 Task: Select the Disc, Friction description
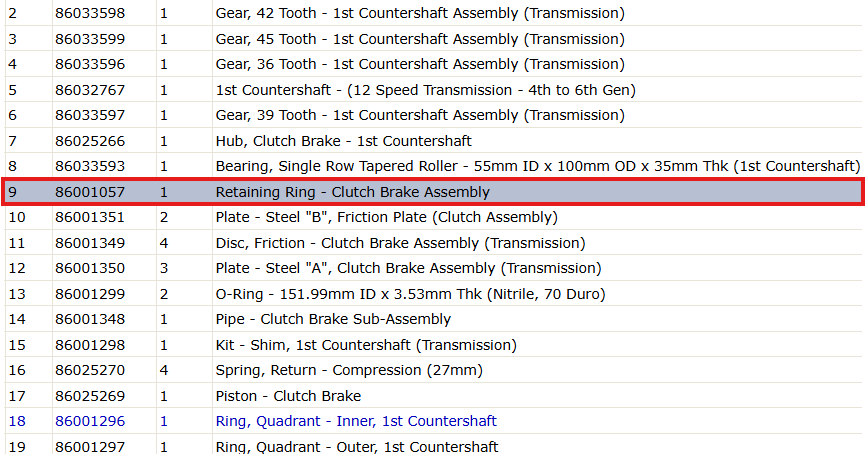(400, 243)
